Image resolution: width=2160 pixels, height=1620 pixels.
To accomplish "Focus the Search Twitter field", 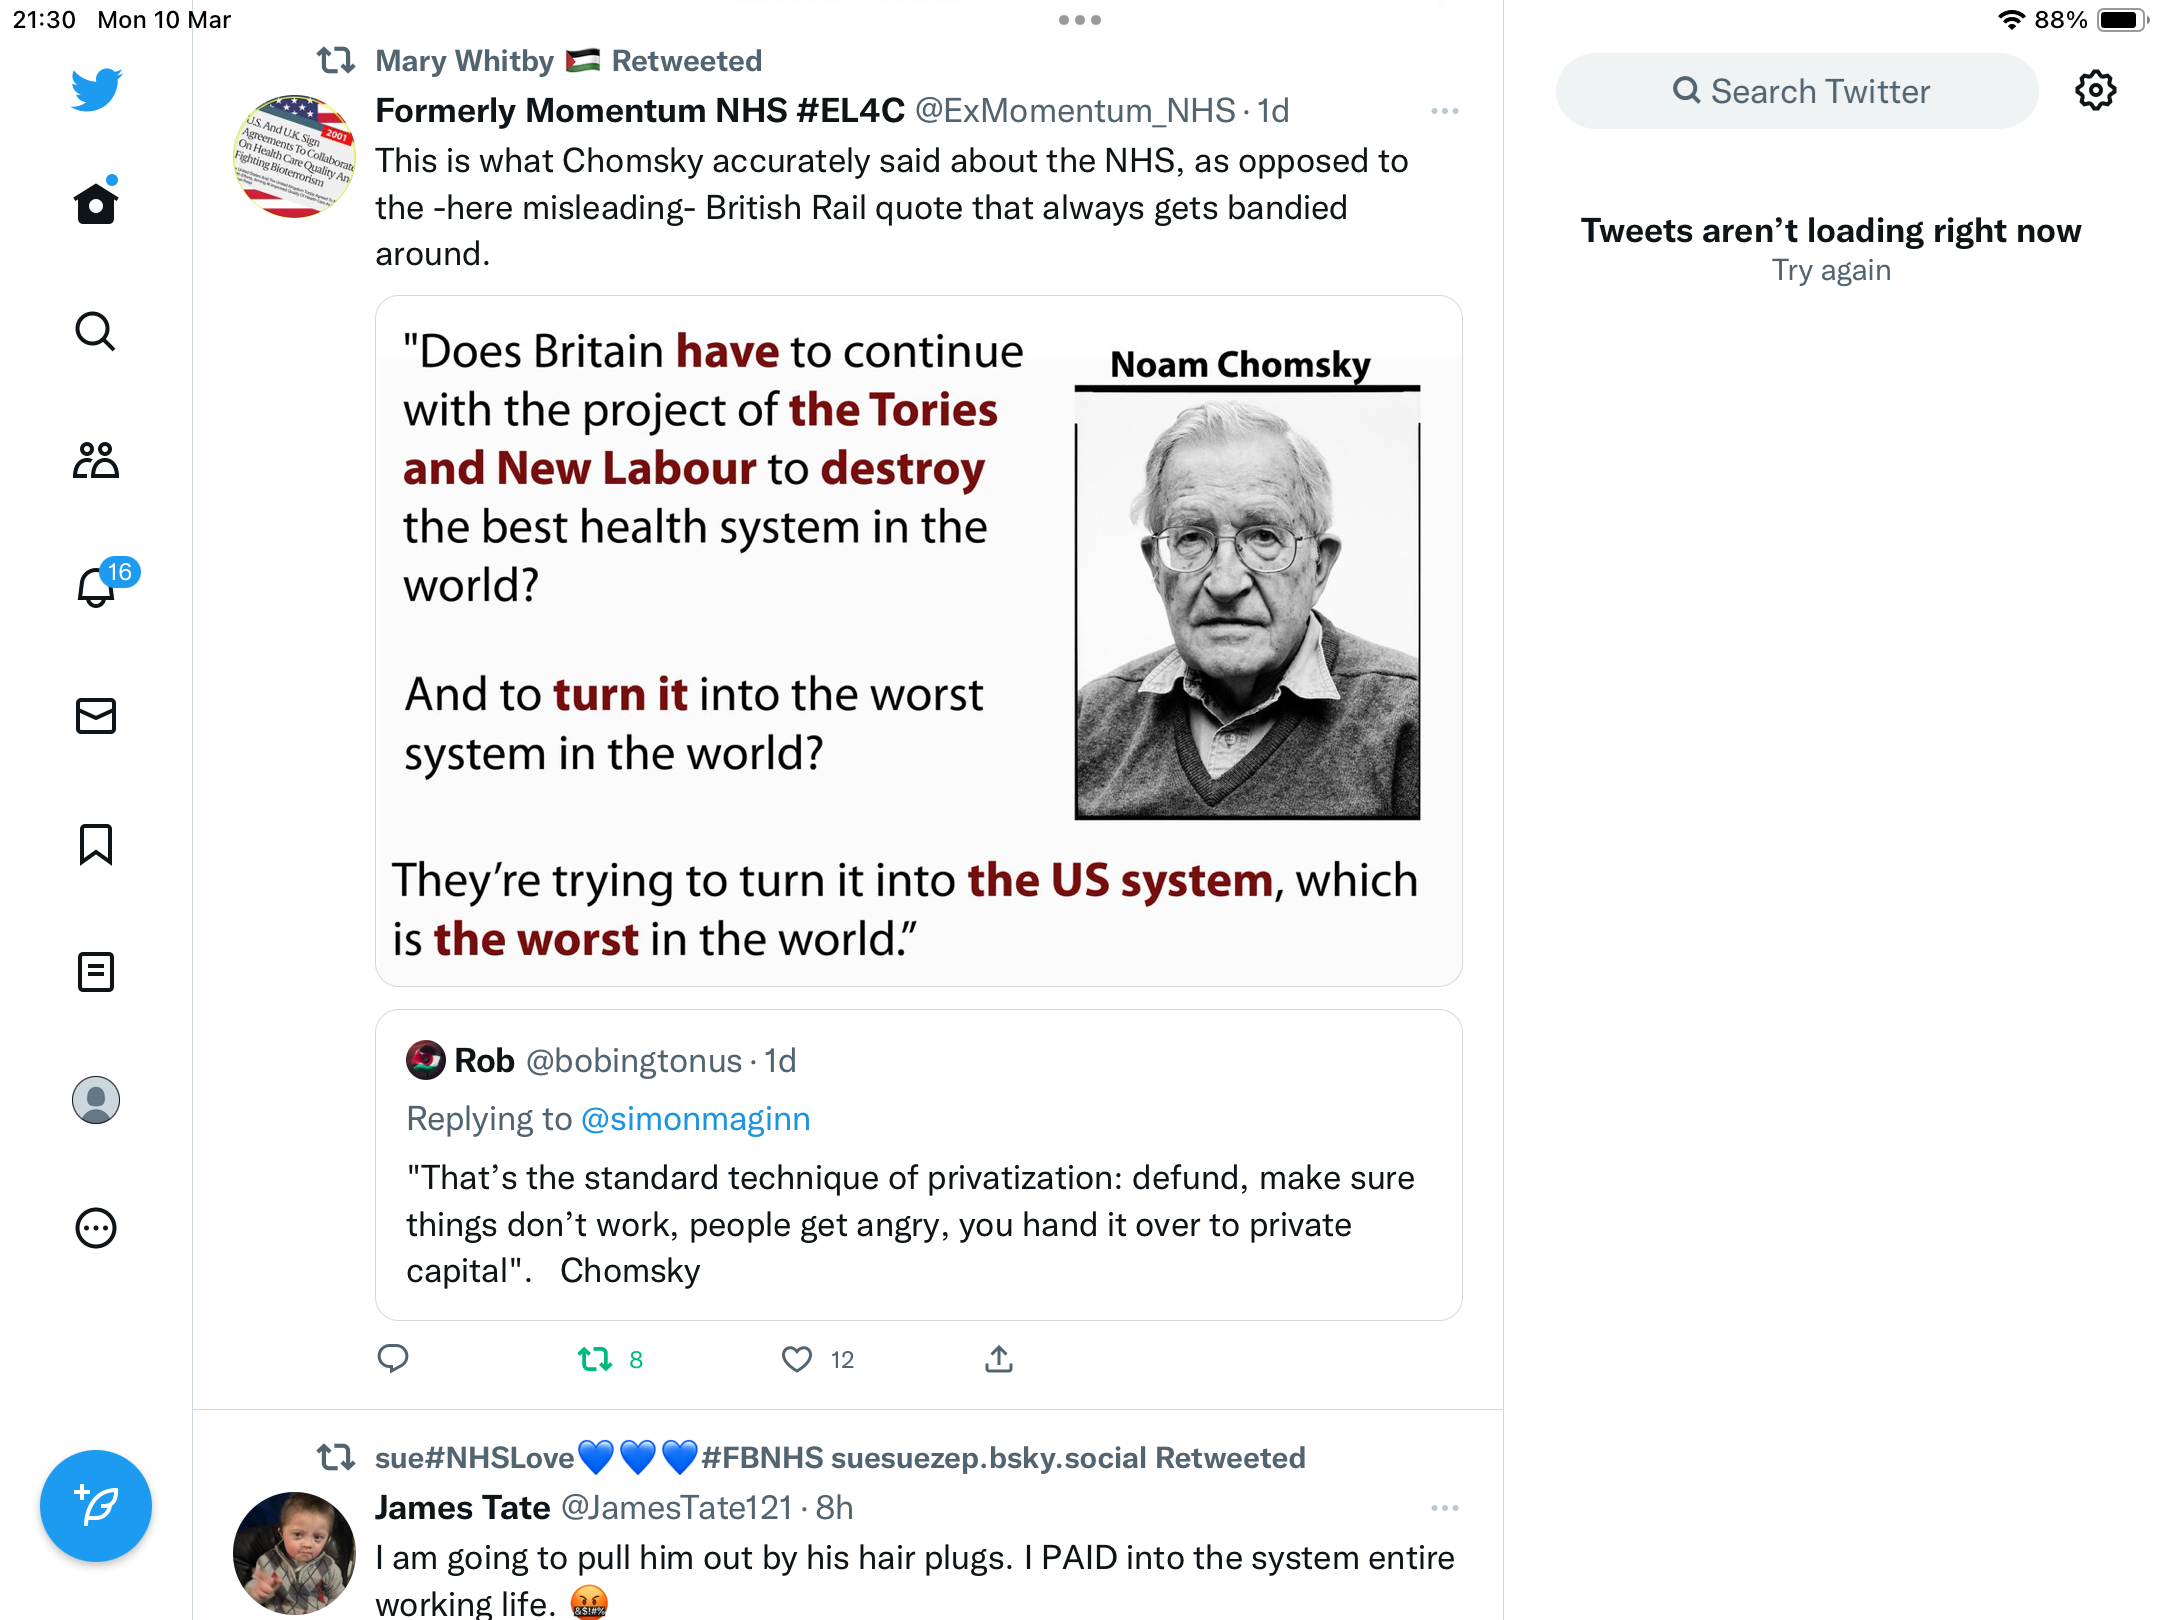I will click(x=1797, y=91).
